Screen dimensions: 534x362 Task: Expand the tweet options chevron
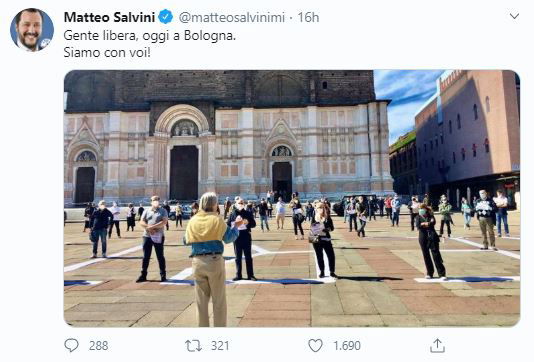click(514, 16)
